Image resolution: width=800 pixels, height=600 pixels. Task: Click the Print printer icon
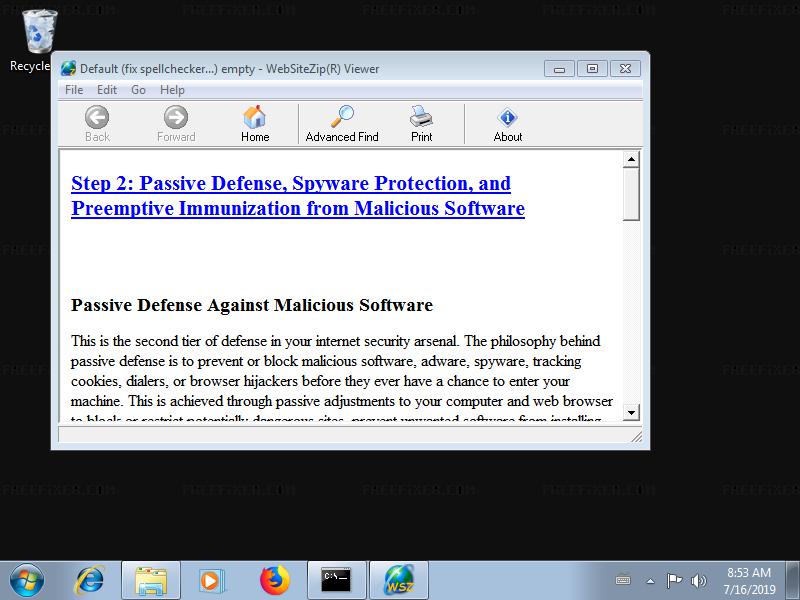421,116
